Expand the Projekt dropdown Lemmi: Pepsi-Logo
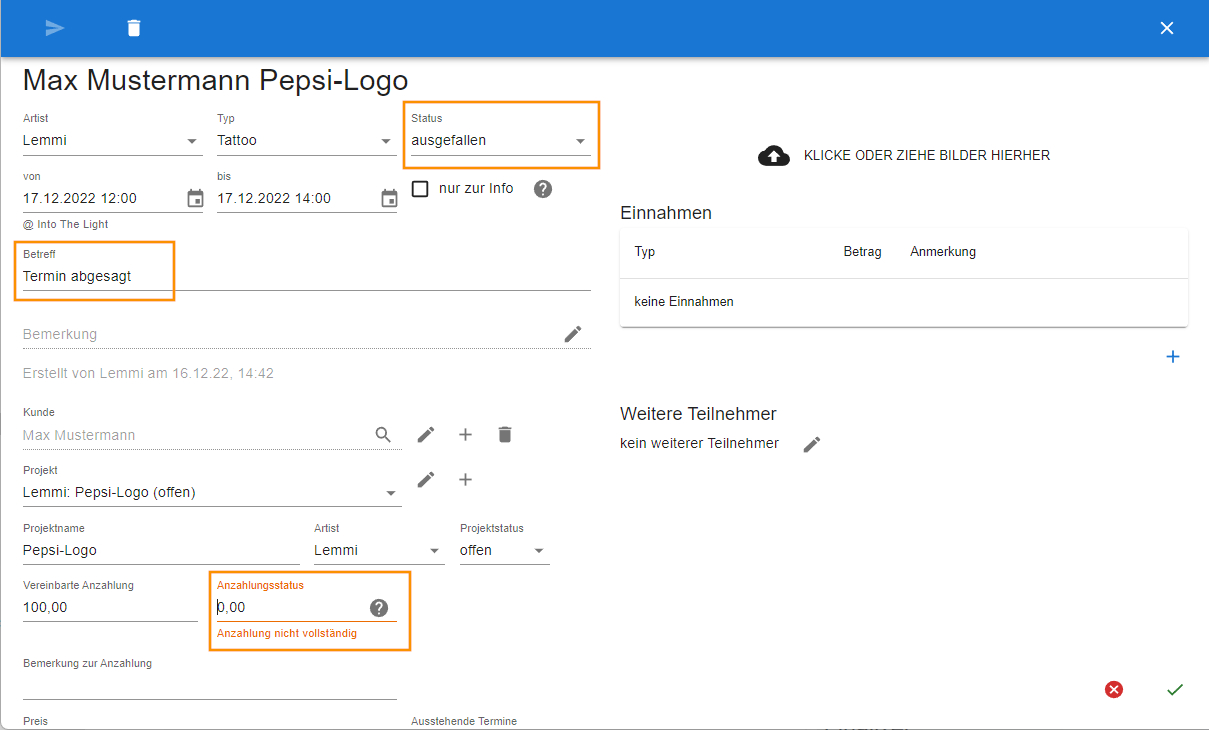Screen dimensions: 1209x730 point(212,492)
